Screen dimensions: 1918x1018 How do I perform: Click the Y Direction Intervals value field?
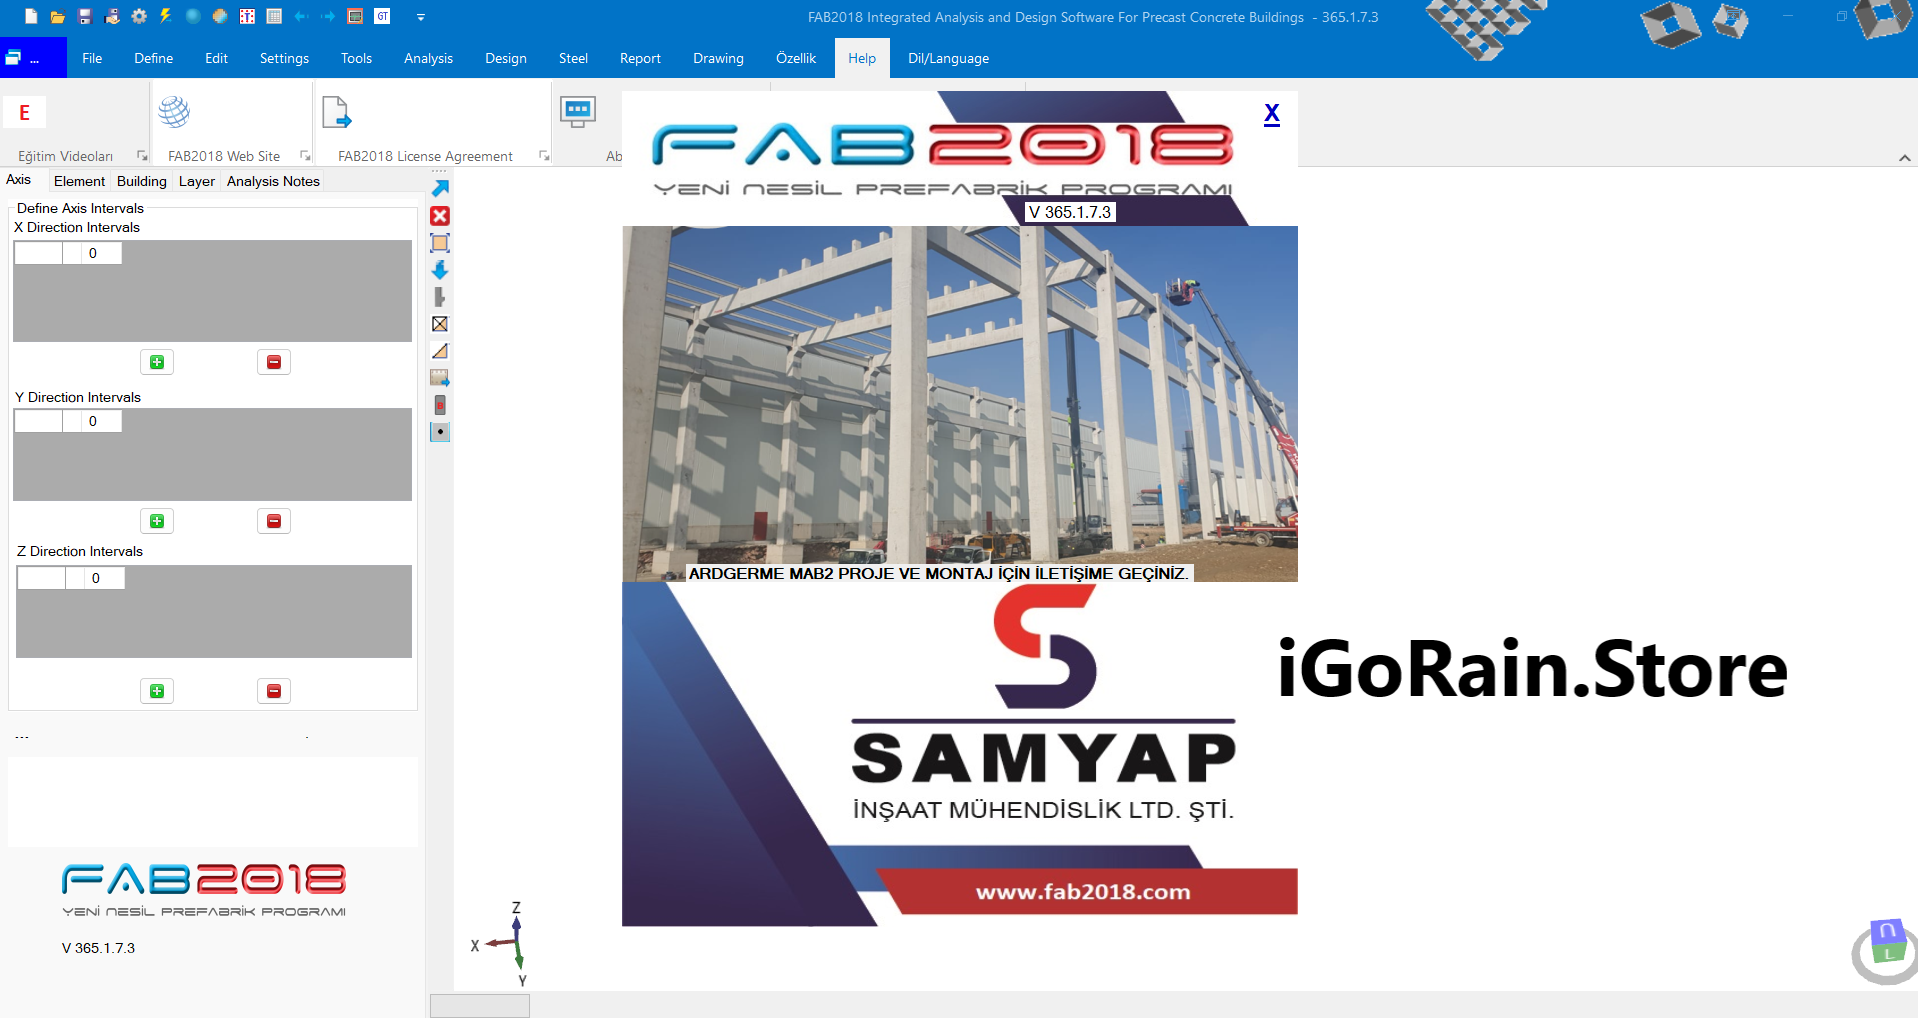pyautogui.click(x=93, y=421)
